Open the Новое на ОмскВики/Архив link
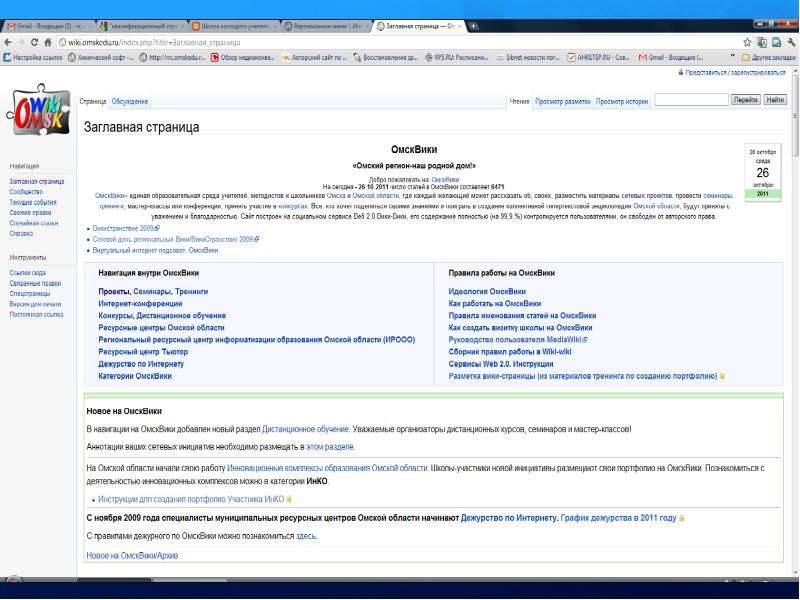Image resolution: width=800 pixels, height=600 pixels. coord(132,556)
